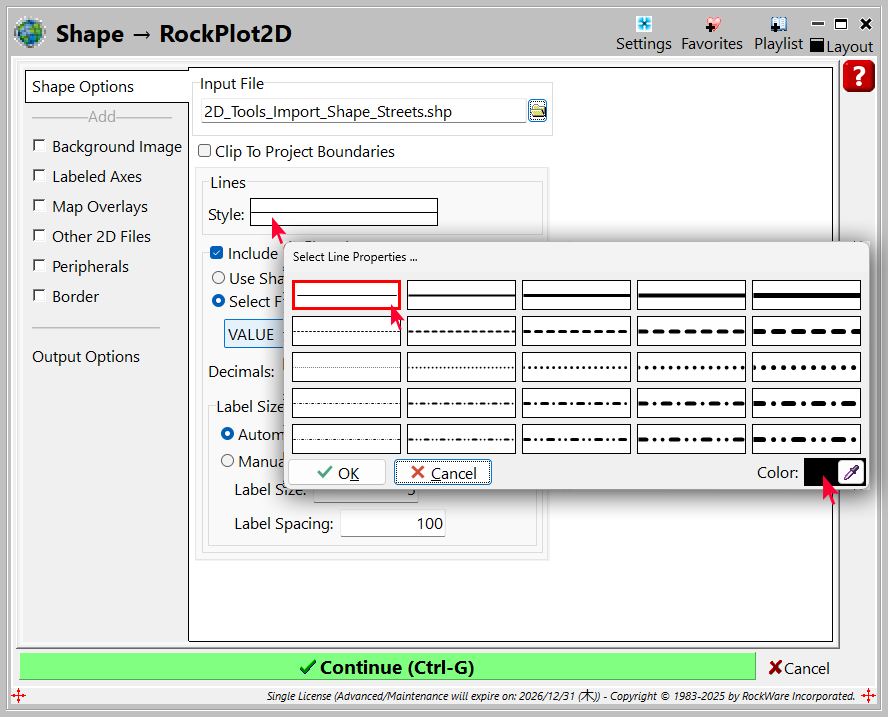Viewport: 888px width, 717px height.
Task: Browse for input file with folder icon
Action: [538, 111]
